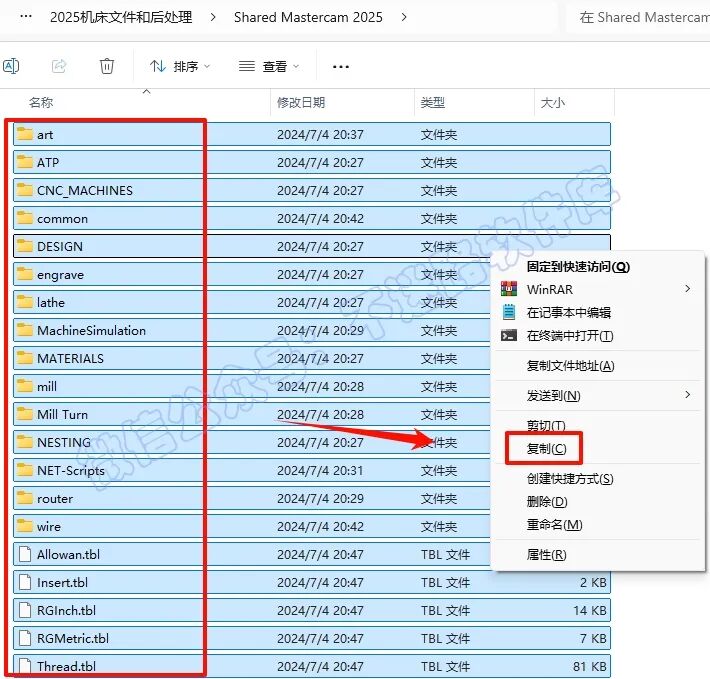
Task: Sort by 类型 column header
Action: [432, 102]
